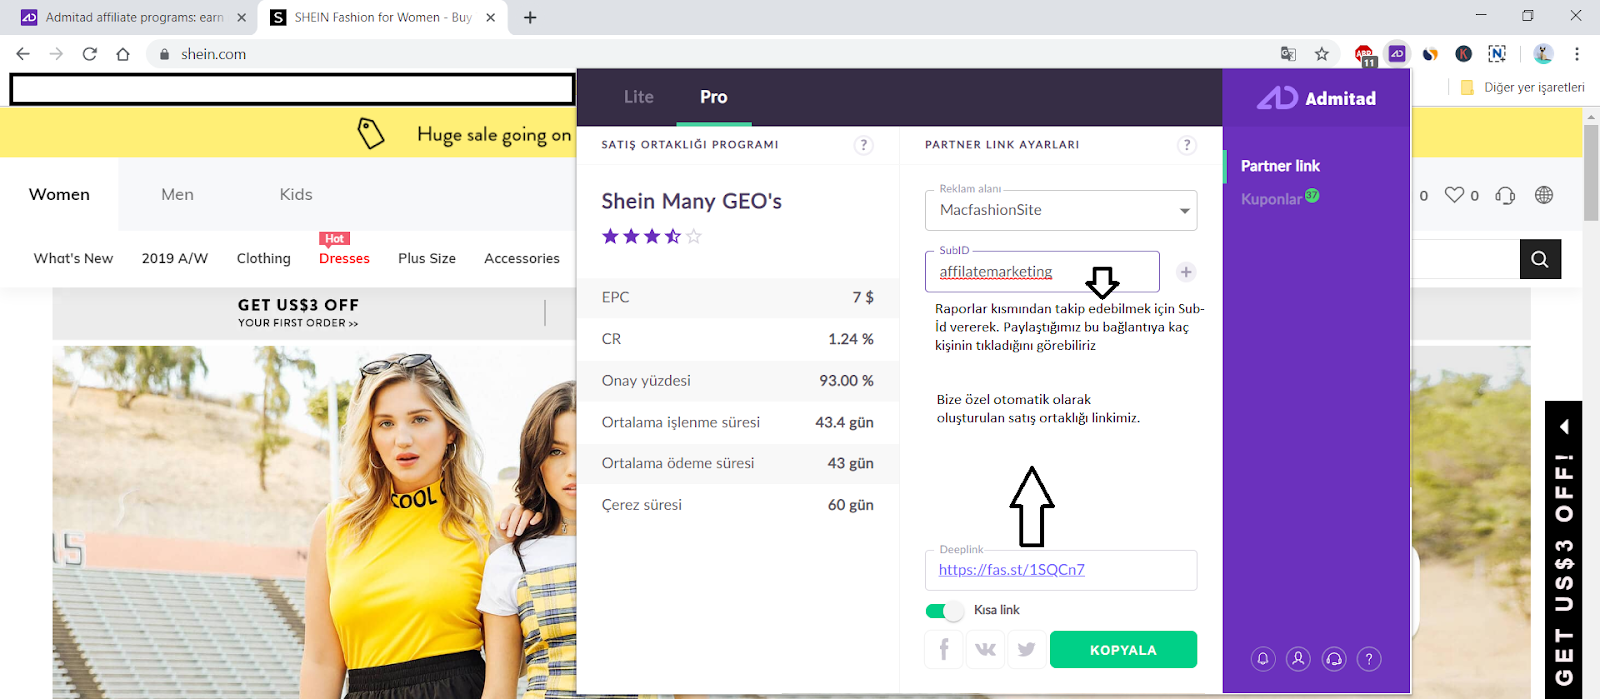This screenshot has height=699, width=1600.
Task: Open the browser home page icon
Action: click(123, 54)
